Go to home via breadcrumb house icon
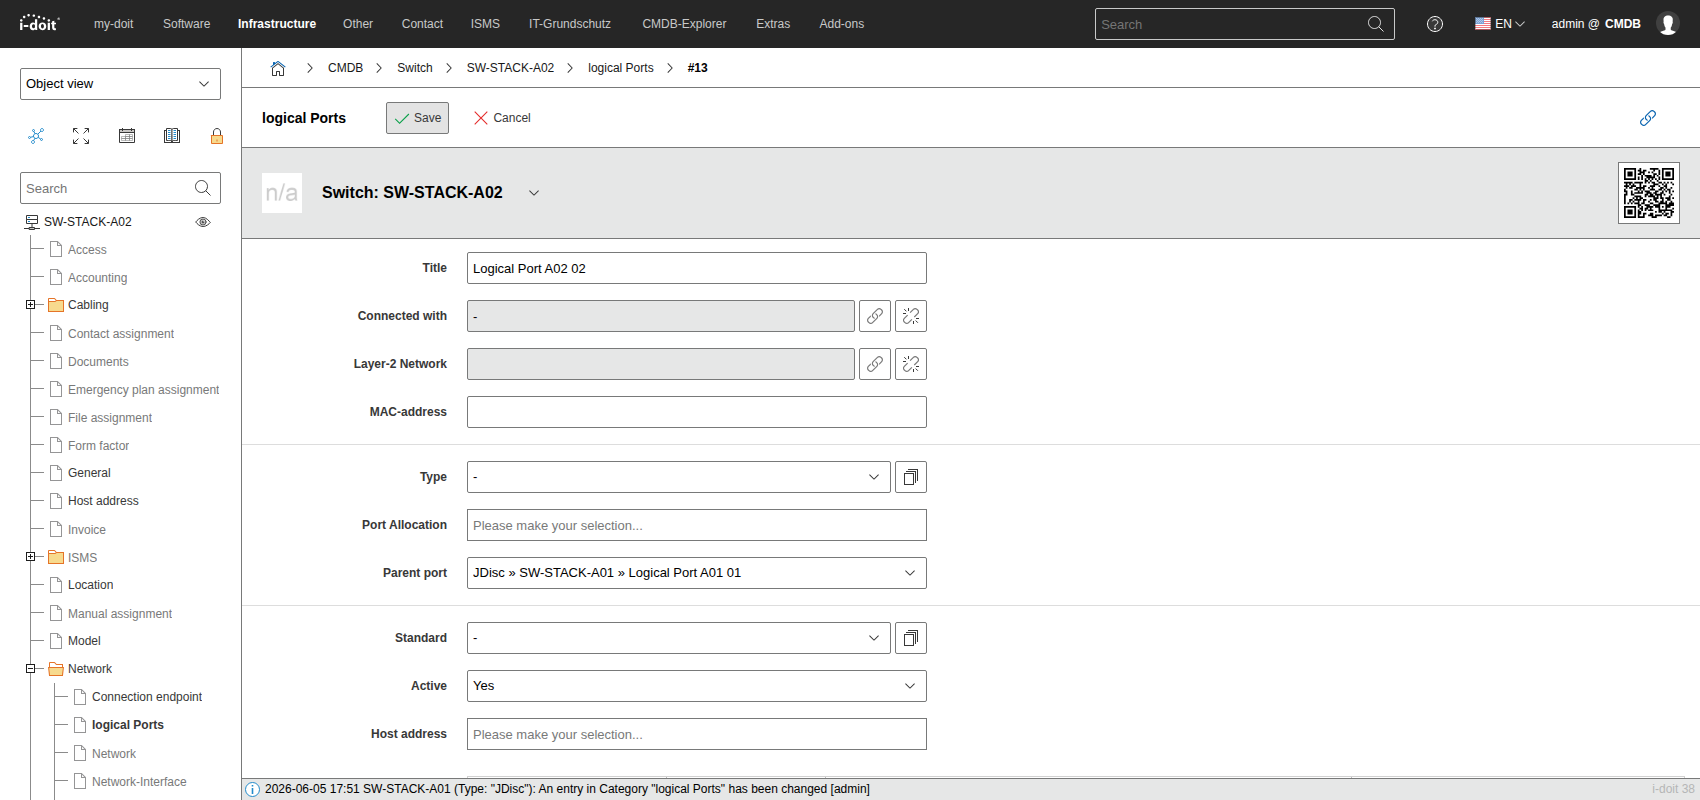 click(278, 68)
